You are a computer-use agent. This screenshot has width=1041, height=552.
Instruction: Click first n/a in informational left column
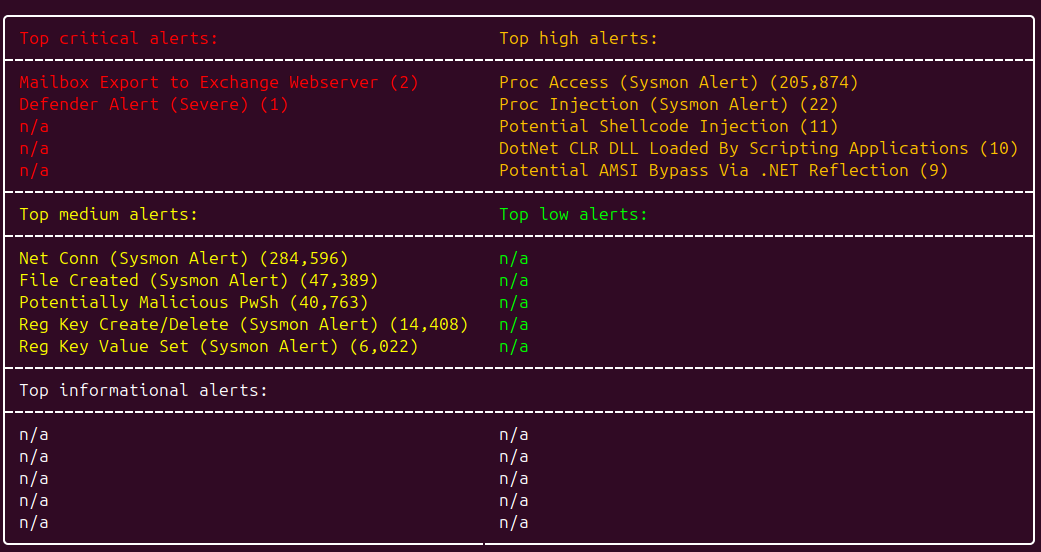34,435
